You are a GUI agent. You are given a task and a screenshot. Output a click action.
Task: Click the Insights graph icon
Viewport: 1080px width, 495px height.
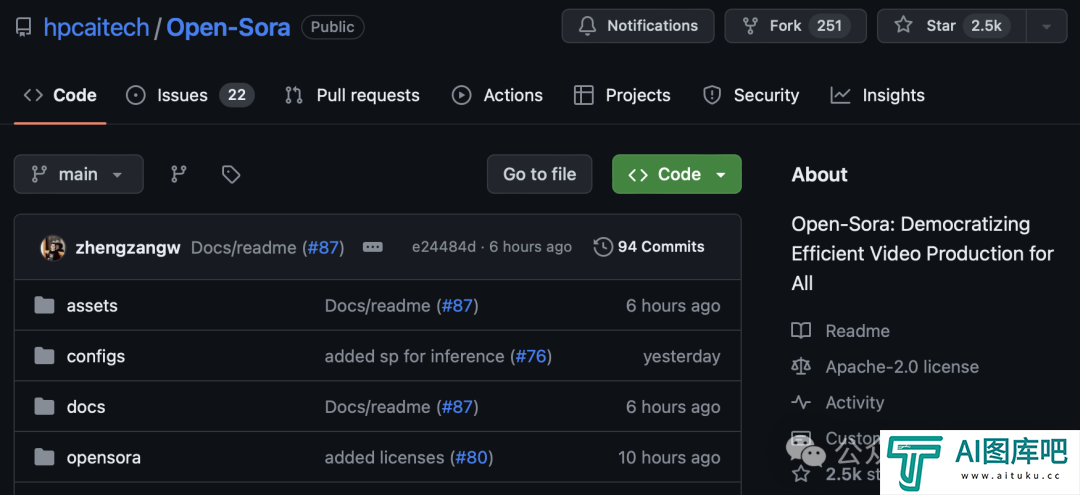pyautogui.click(x=840, y=95)
